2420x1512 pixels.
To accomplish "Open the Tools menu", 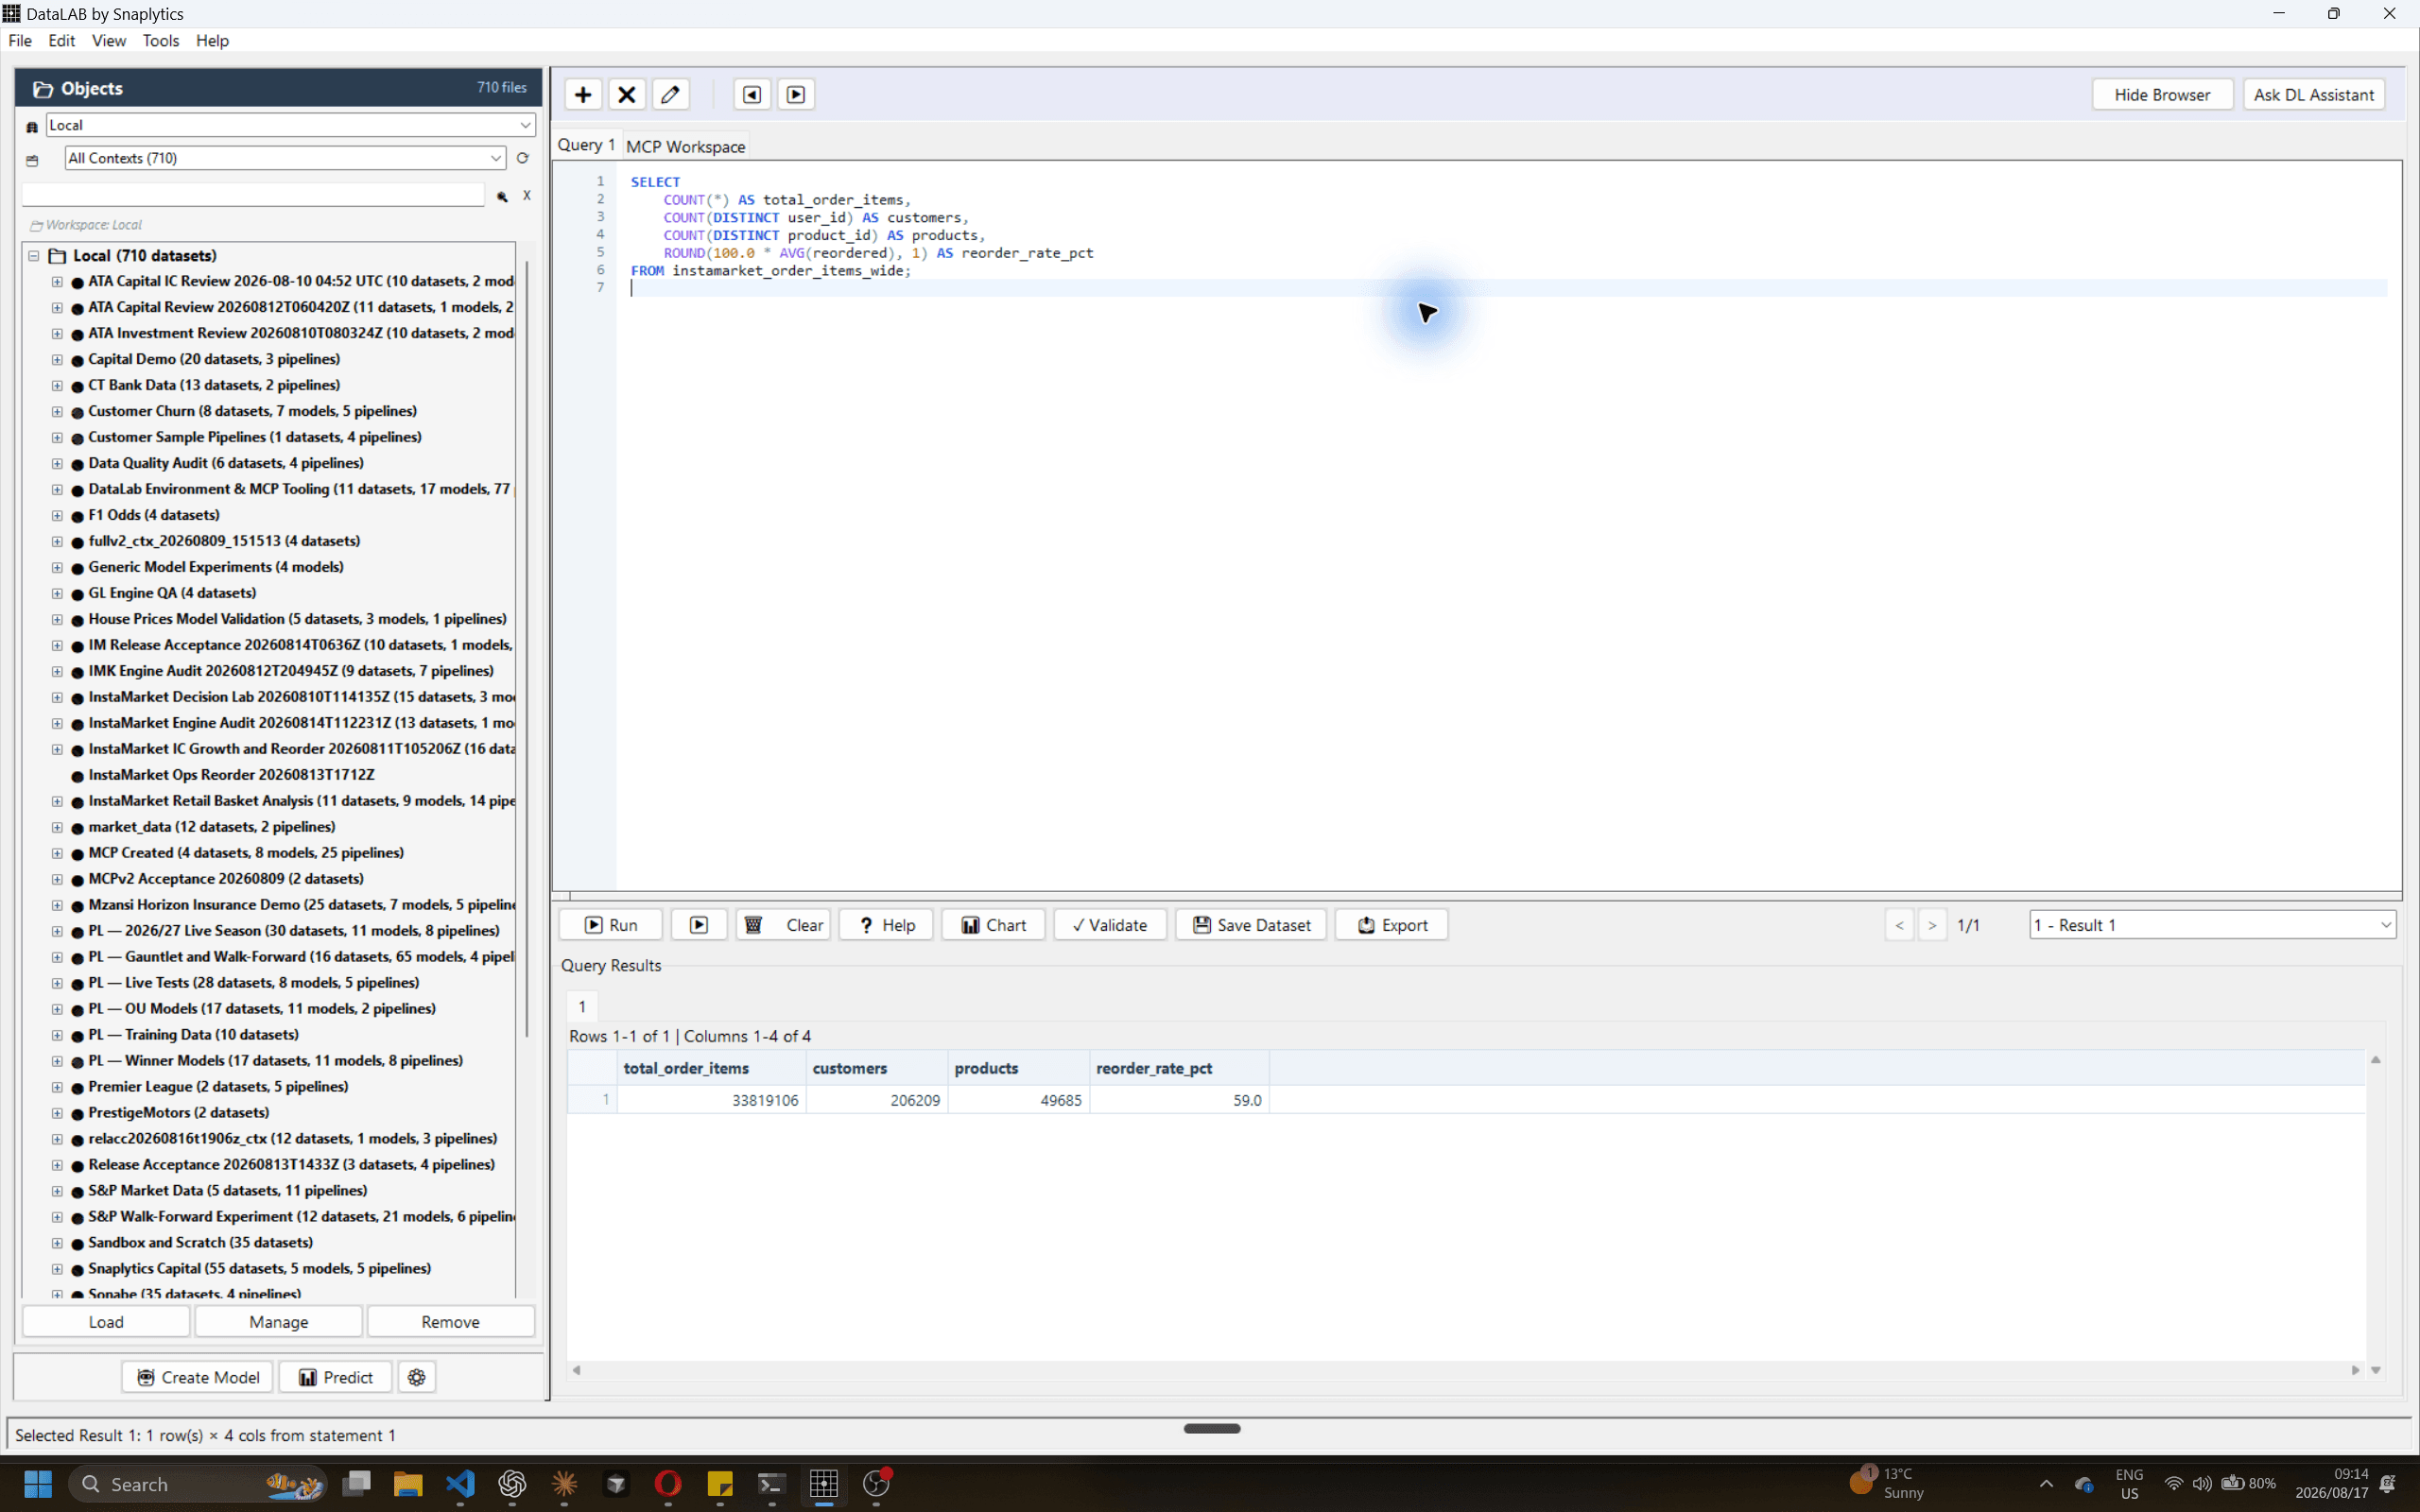I will point(160,41).
